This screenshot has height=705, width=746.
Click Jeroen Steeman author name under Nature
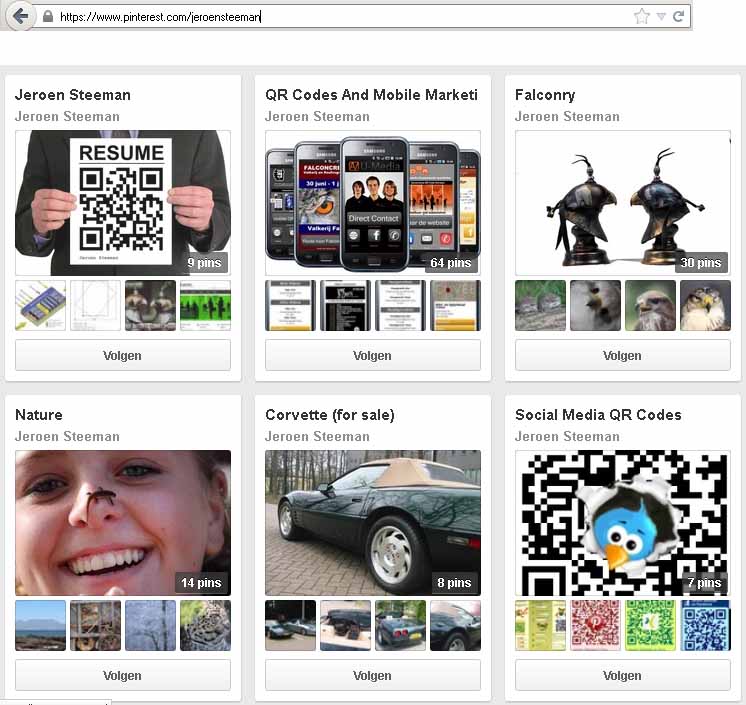(67, 436)
